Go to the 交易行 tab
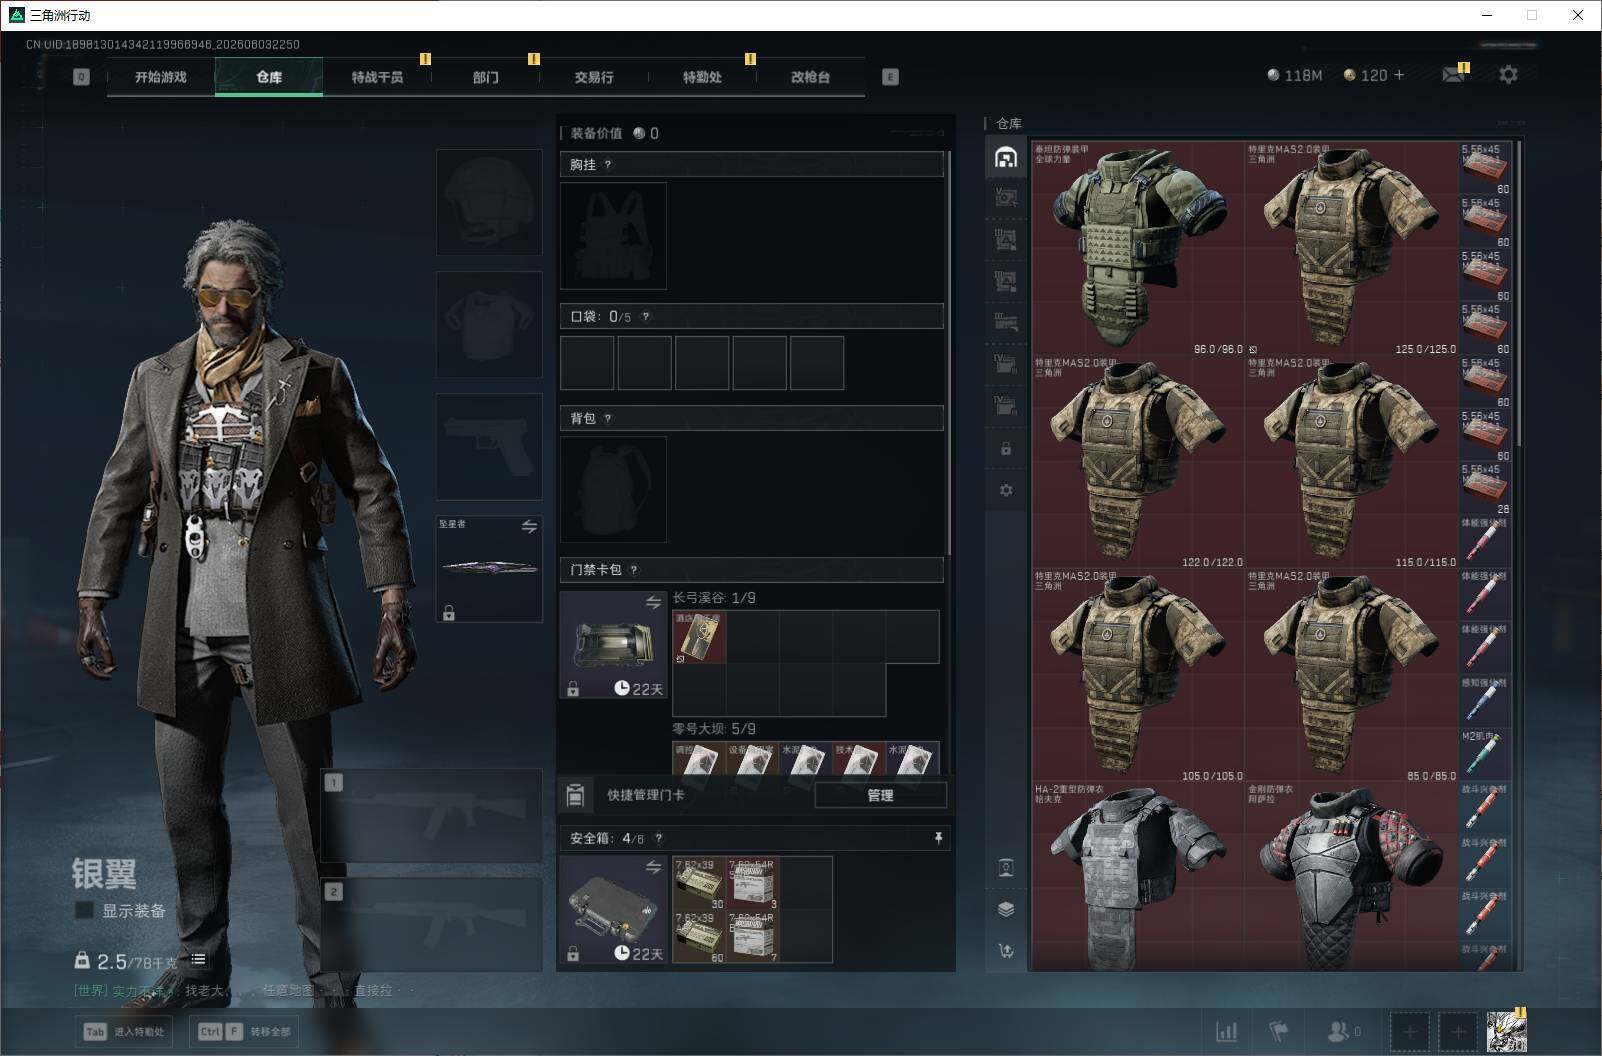The image size is (1602, 1056). [594, 77]
